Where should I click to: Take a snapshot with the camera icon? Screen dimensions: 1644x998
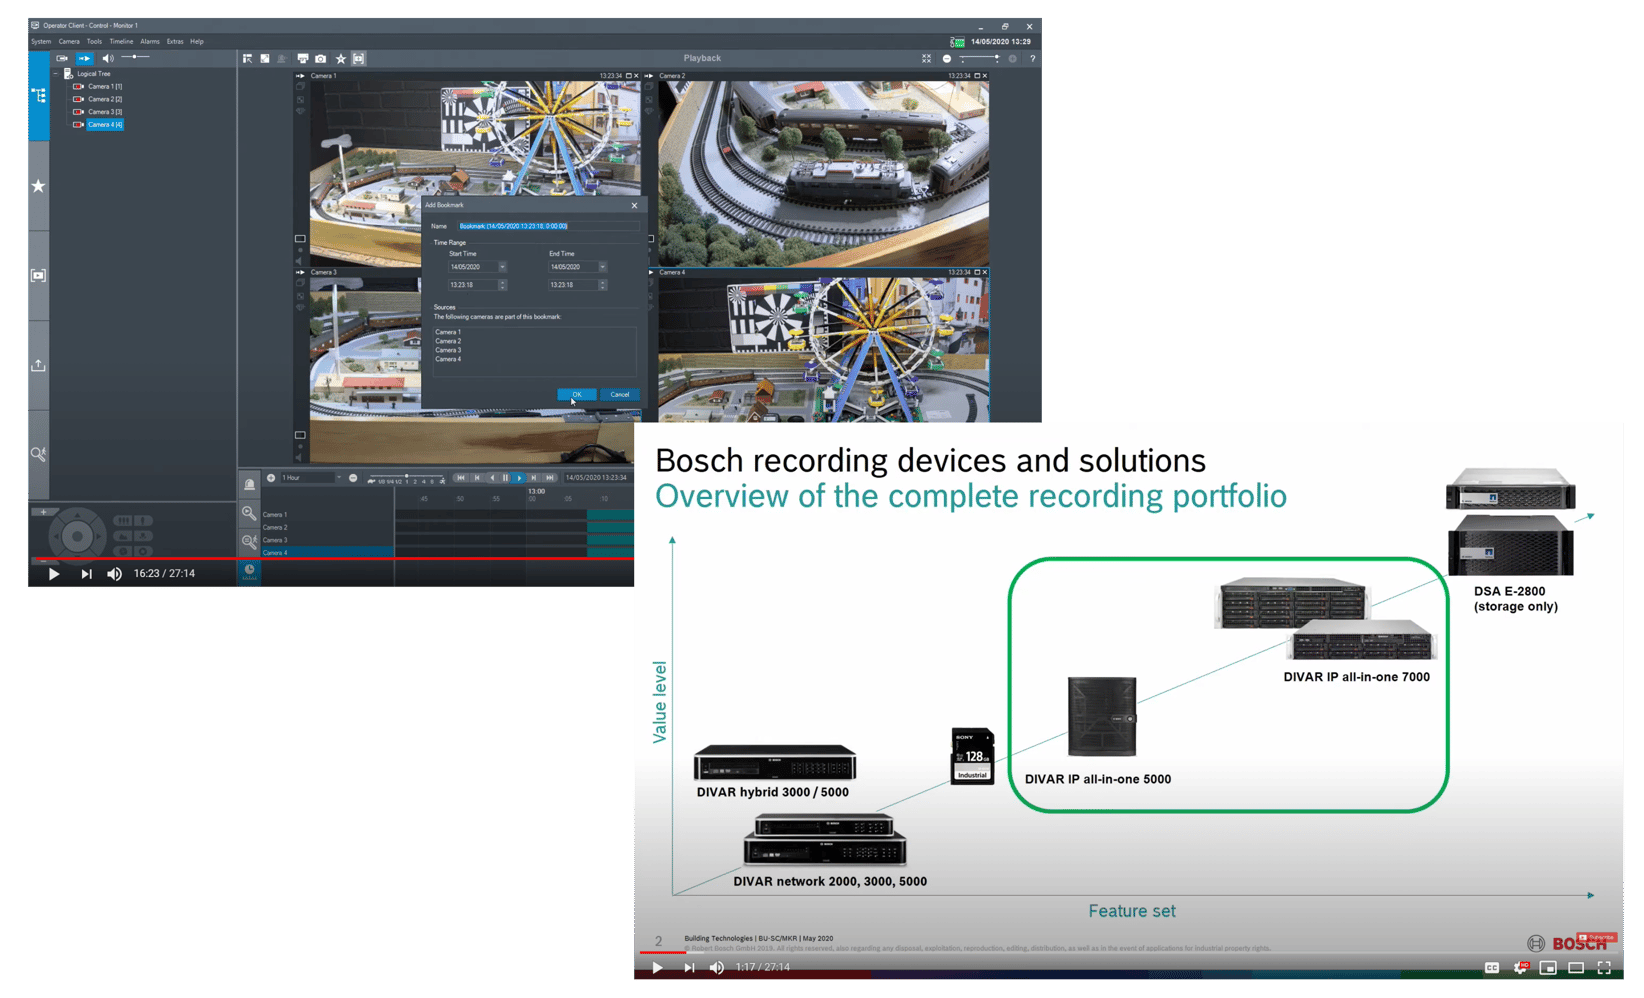[x=320, y=58]
